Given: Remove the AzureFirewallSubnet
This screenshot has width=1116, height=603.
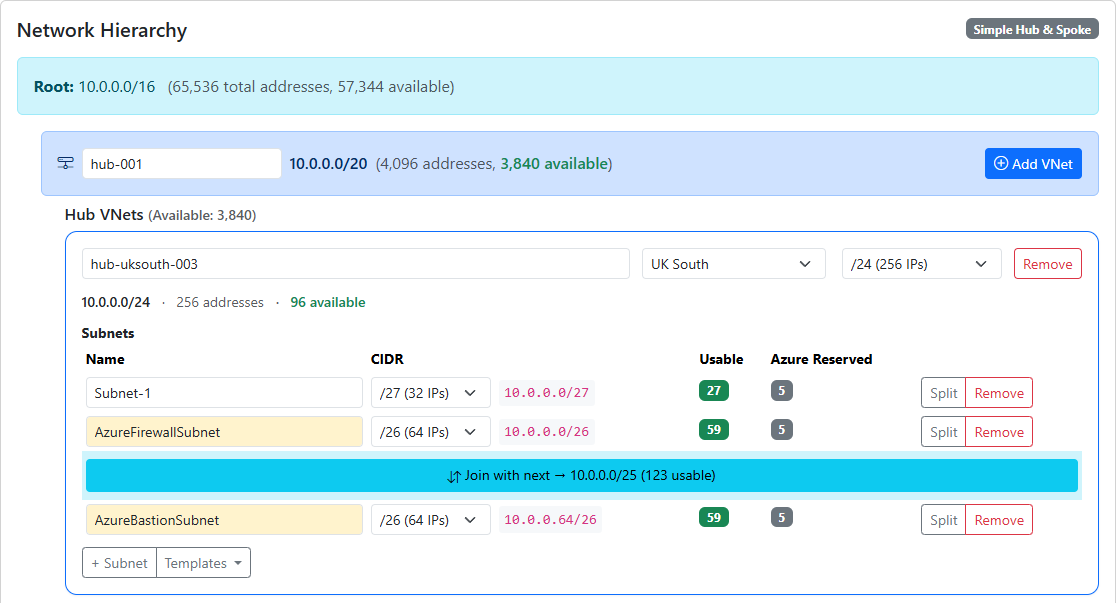Looking at the screenshot, I should tap(999, 431).
